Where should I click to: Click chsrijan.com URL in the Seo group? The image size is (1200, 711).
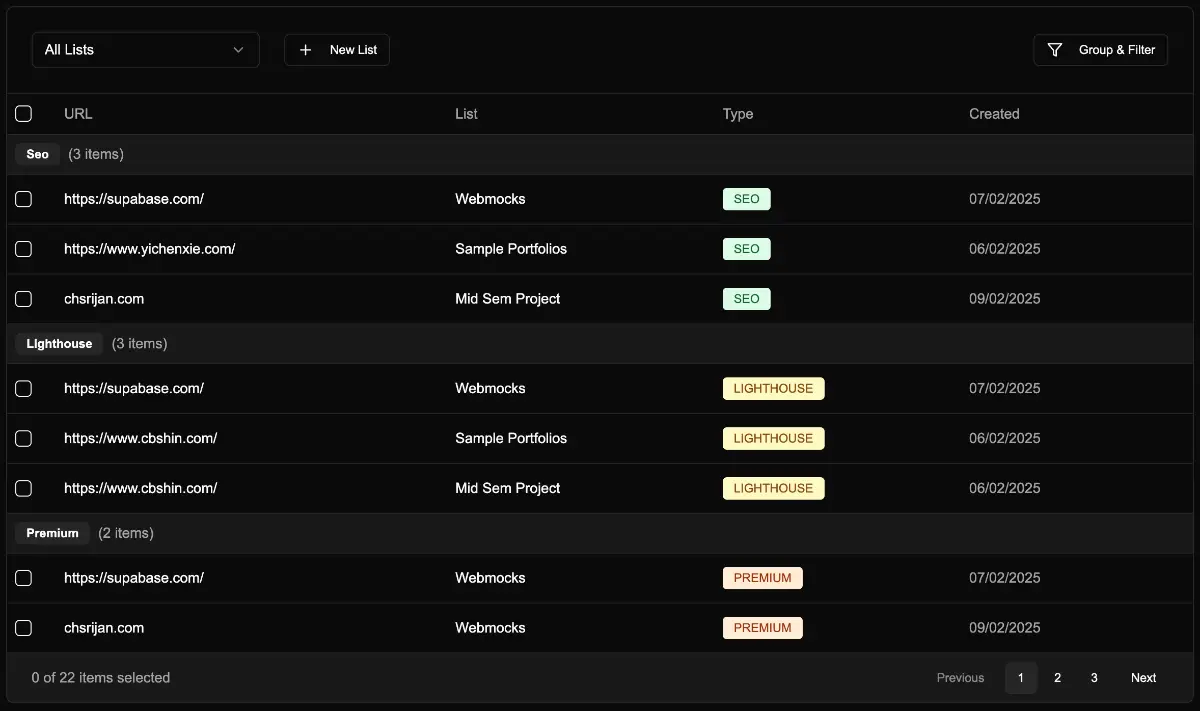(x=104, y=299)
